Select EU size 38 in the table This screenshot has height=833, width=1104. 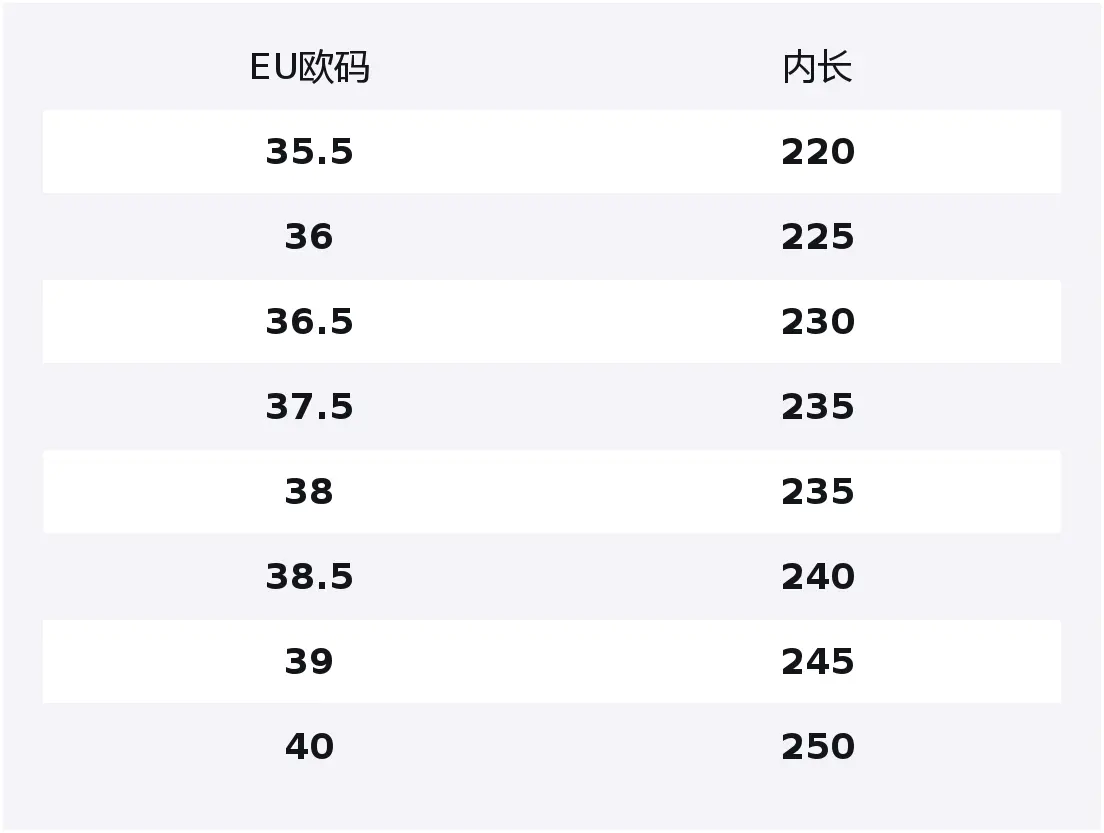(x=309, y=492)
